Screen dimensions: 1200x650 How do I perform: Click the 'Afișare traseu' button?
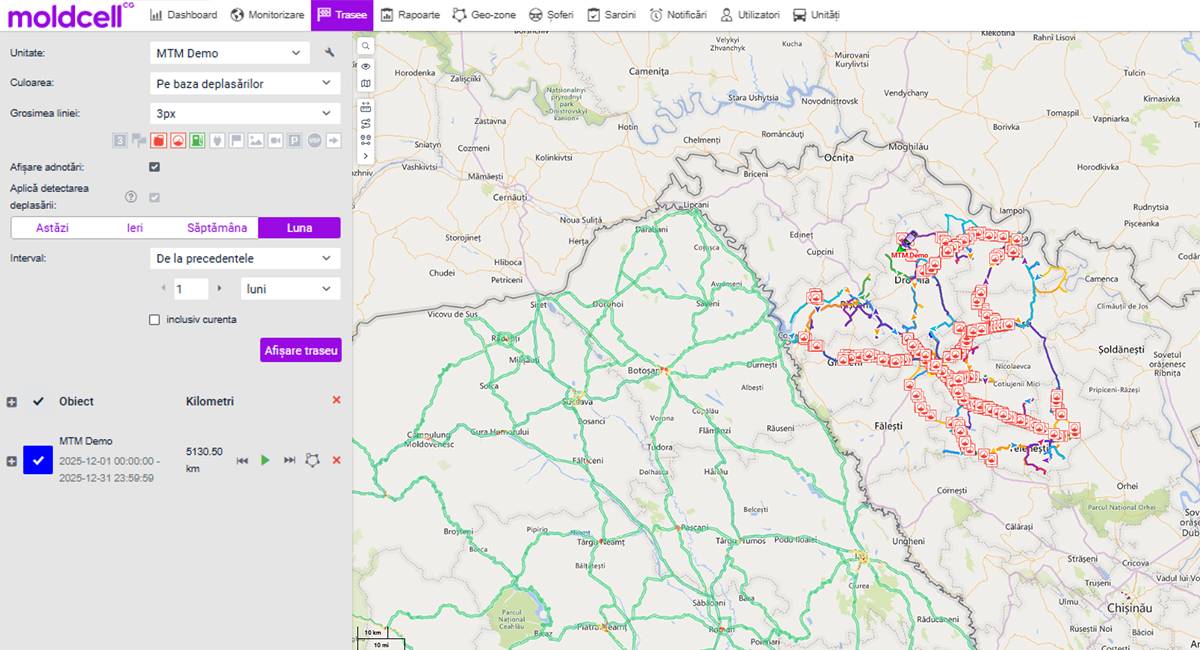(x=300, y=350)
